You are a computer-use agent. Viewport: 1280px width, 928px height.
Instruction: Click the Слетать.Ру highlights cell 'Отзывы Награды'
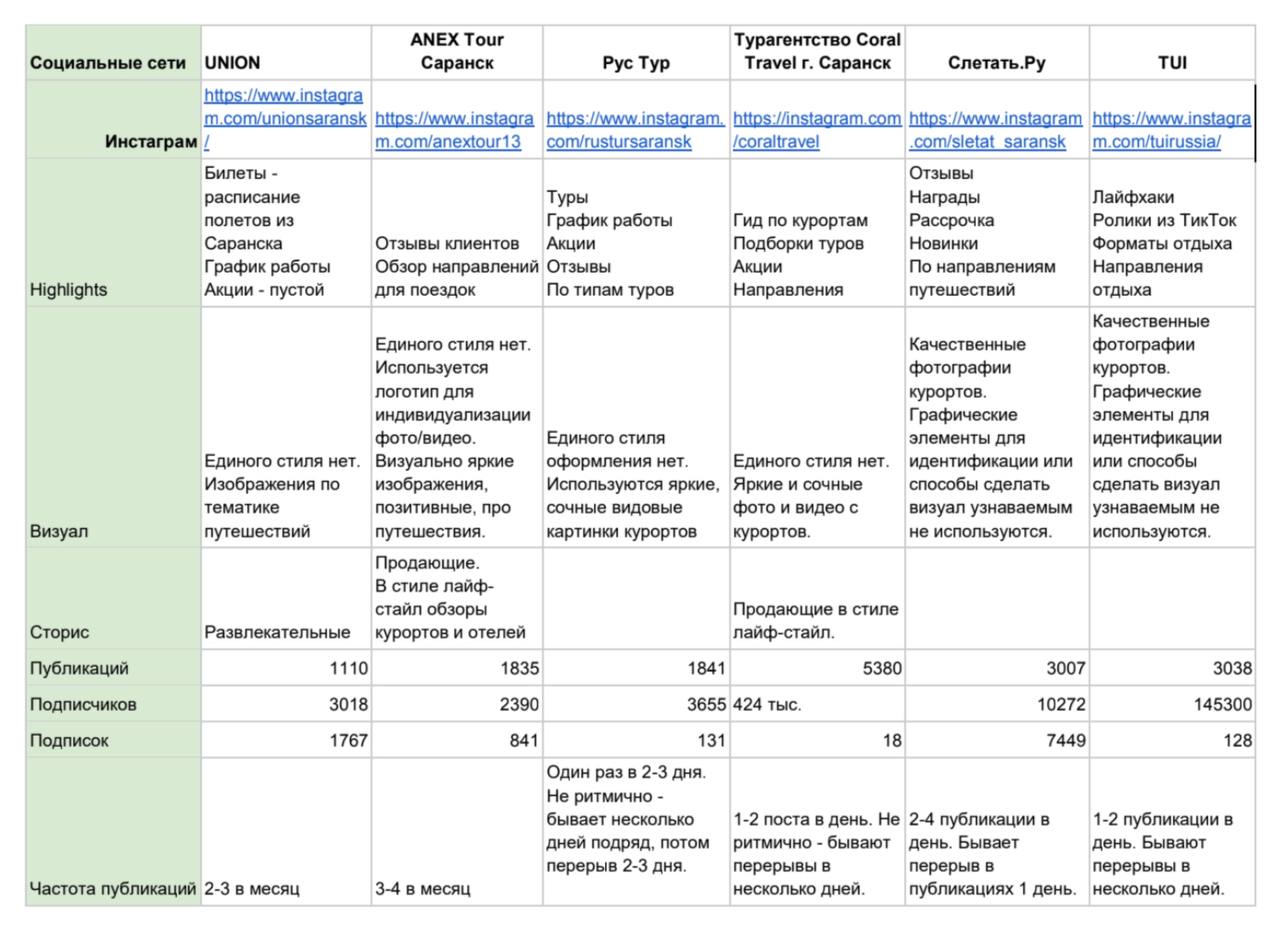click(x=997, y=232)
